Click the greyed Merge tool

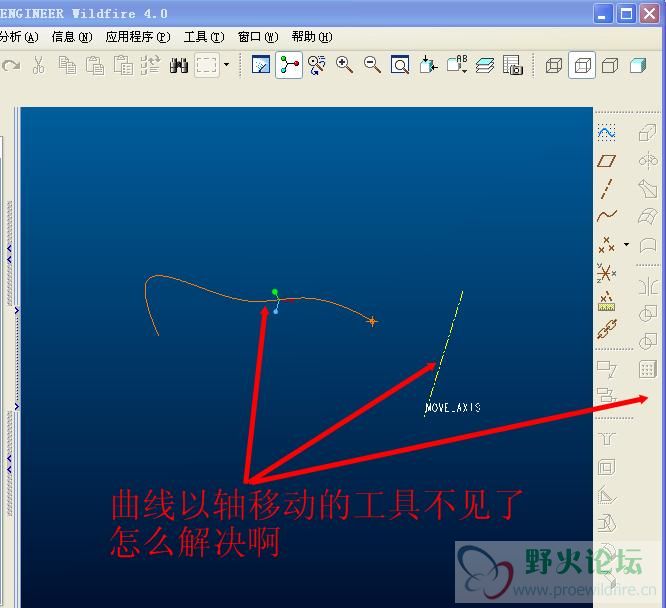point(648,314)
